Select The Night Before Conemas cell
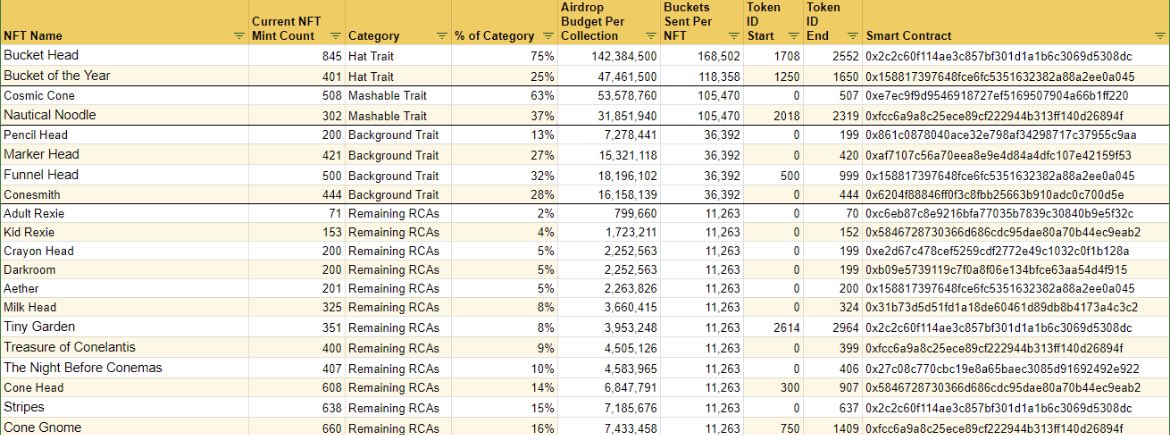1170x435 pixels. (125, 368)
